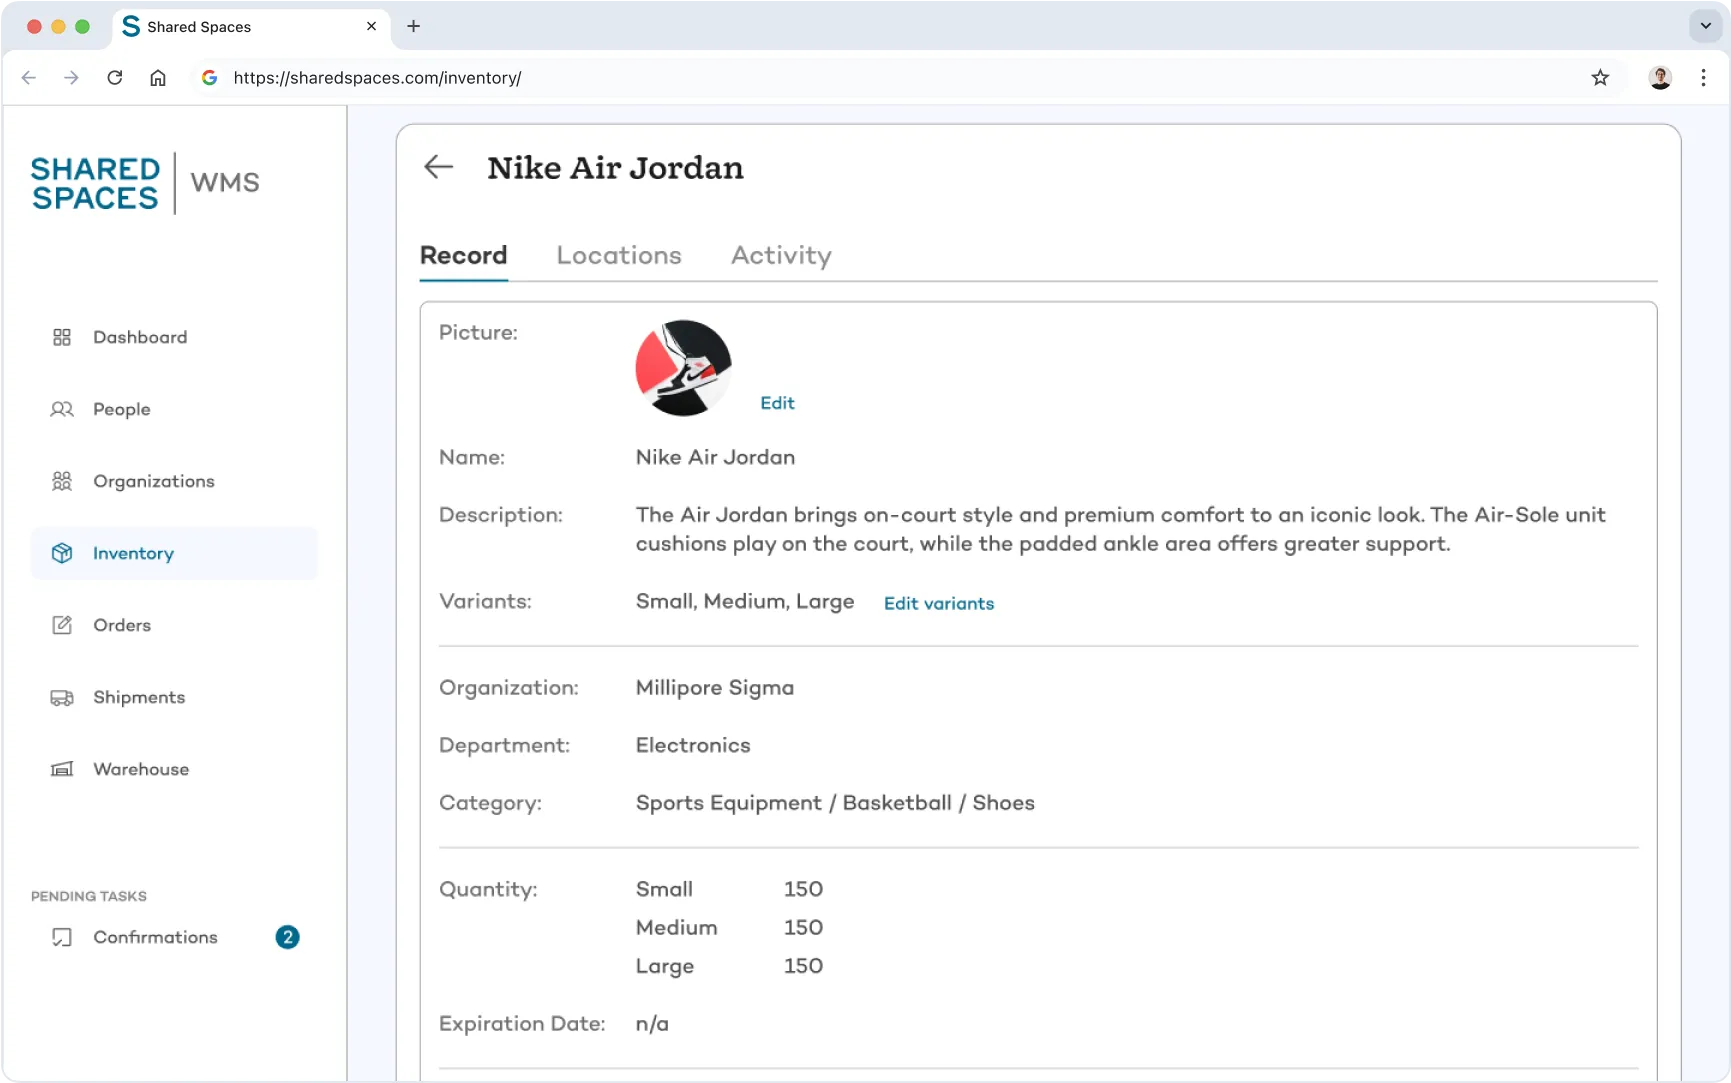Image resolution: width=1731 pixels, height=1083 pixels.
Task: Click the Dashboard grid icon
Action: (62, 337)
